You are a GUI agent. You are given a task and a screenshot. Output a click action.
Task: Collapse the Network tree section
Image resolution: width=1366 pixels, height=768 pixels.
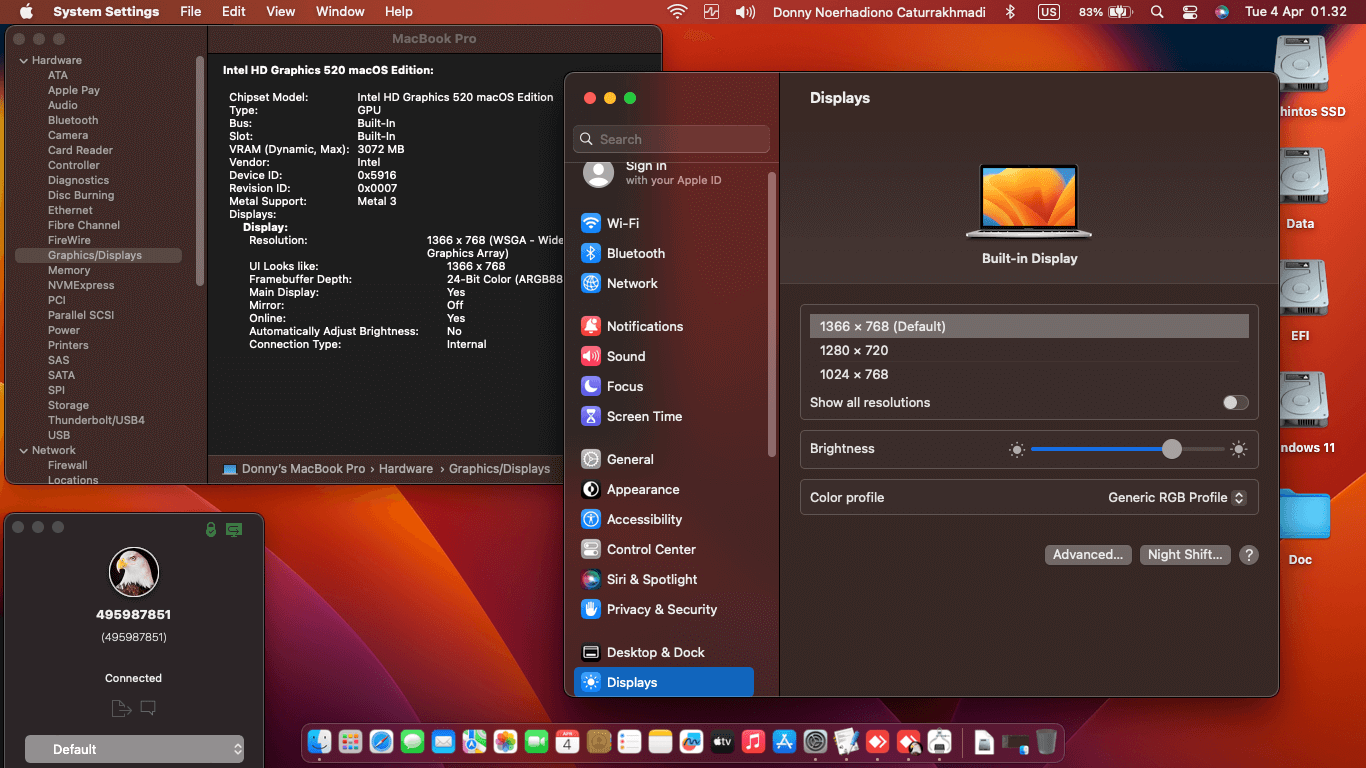(x=23, y=451)
